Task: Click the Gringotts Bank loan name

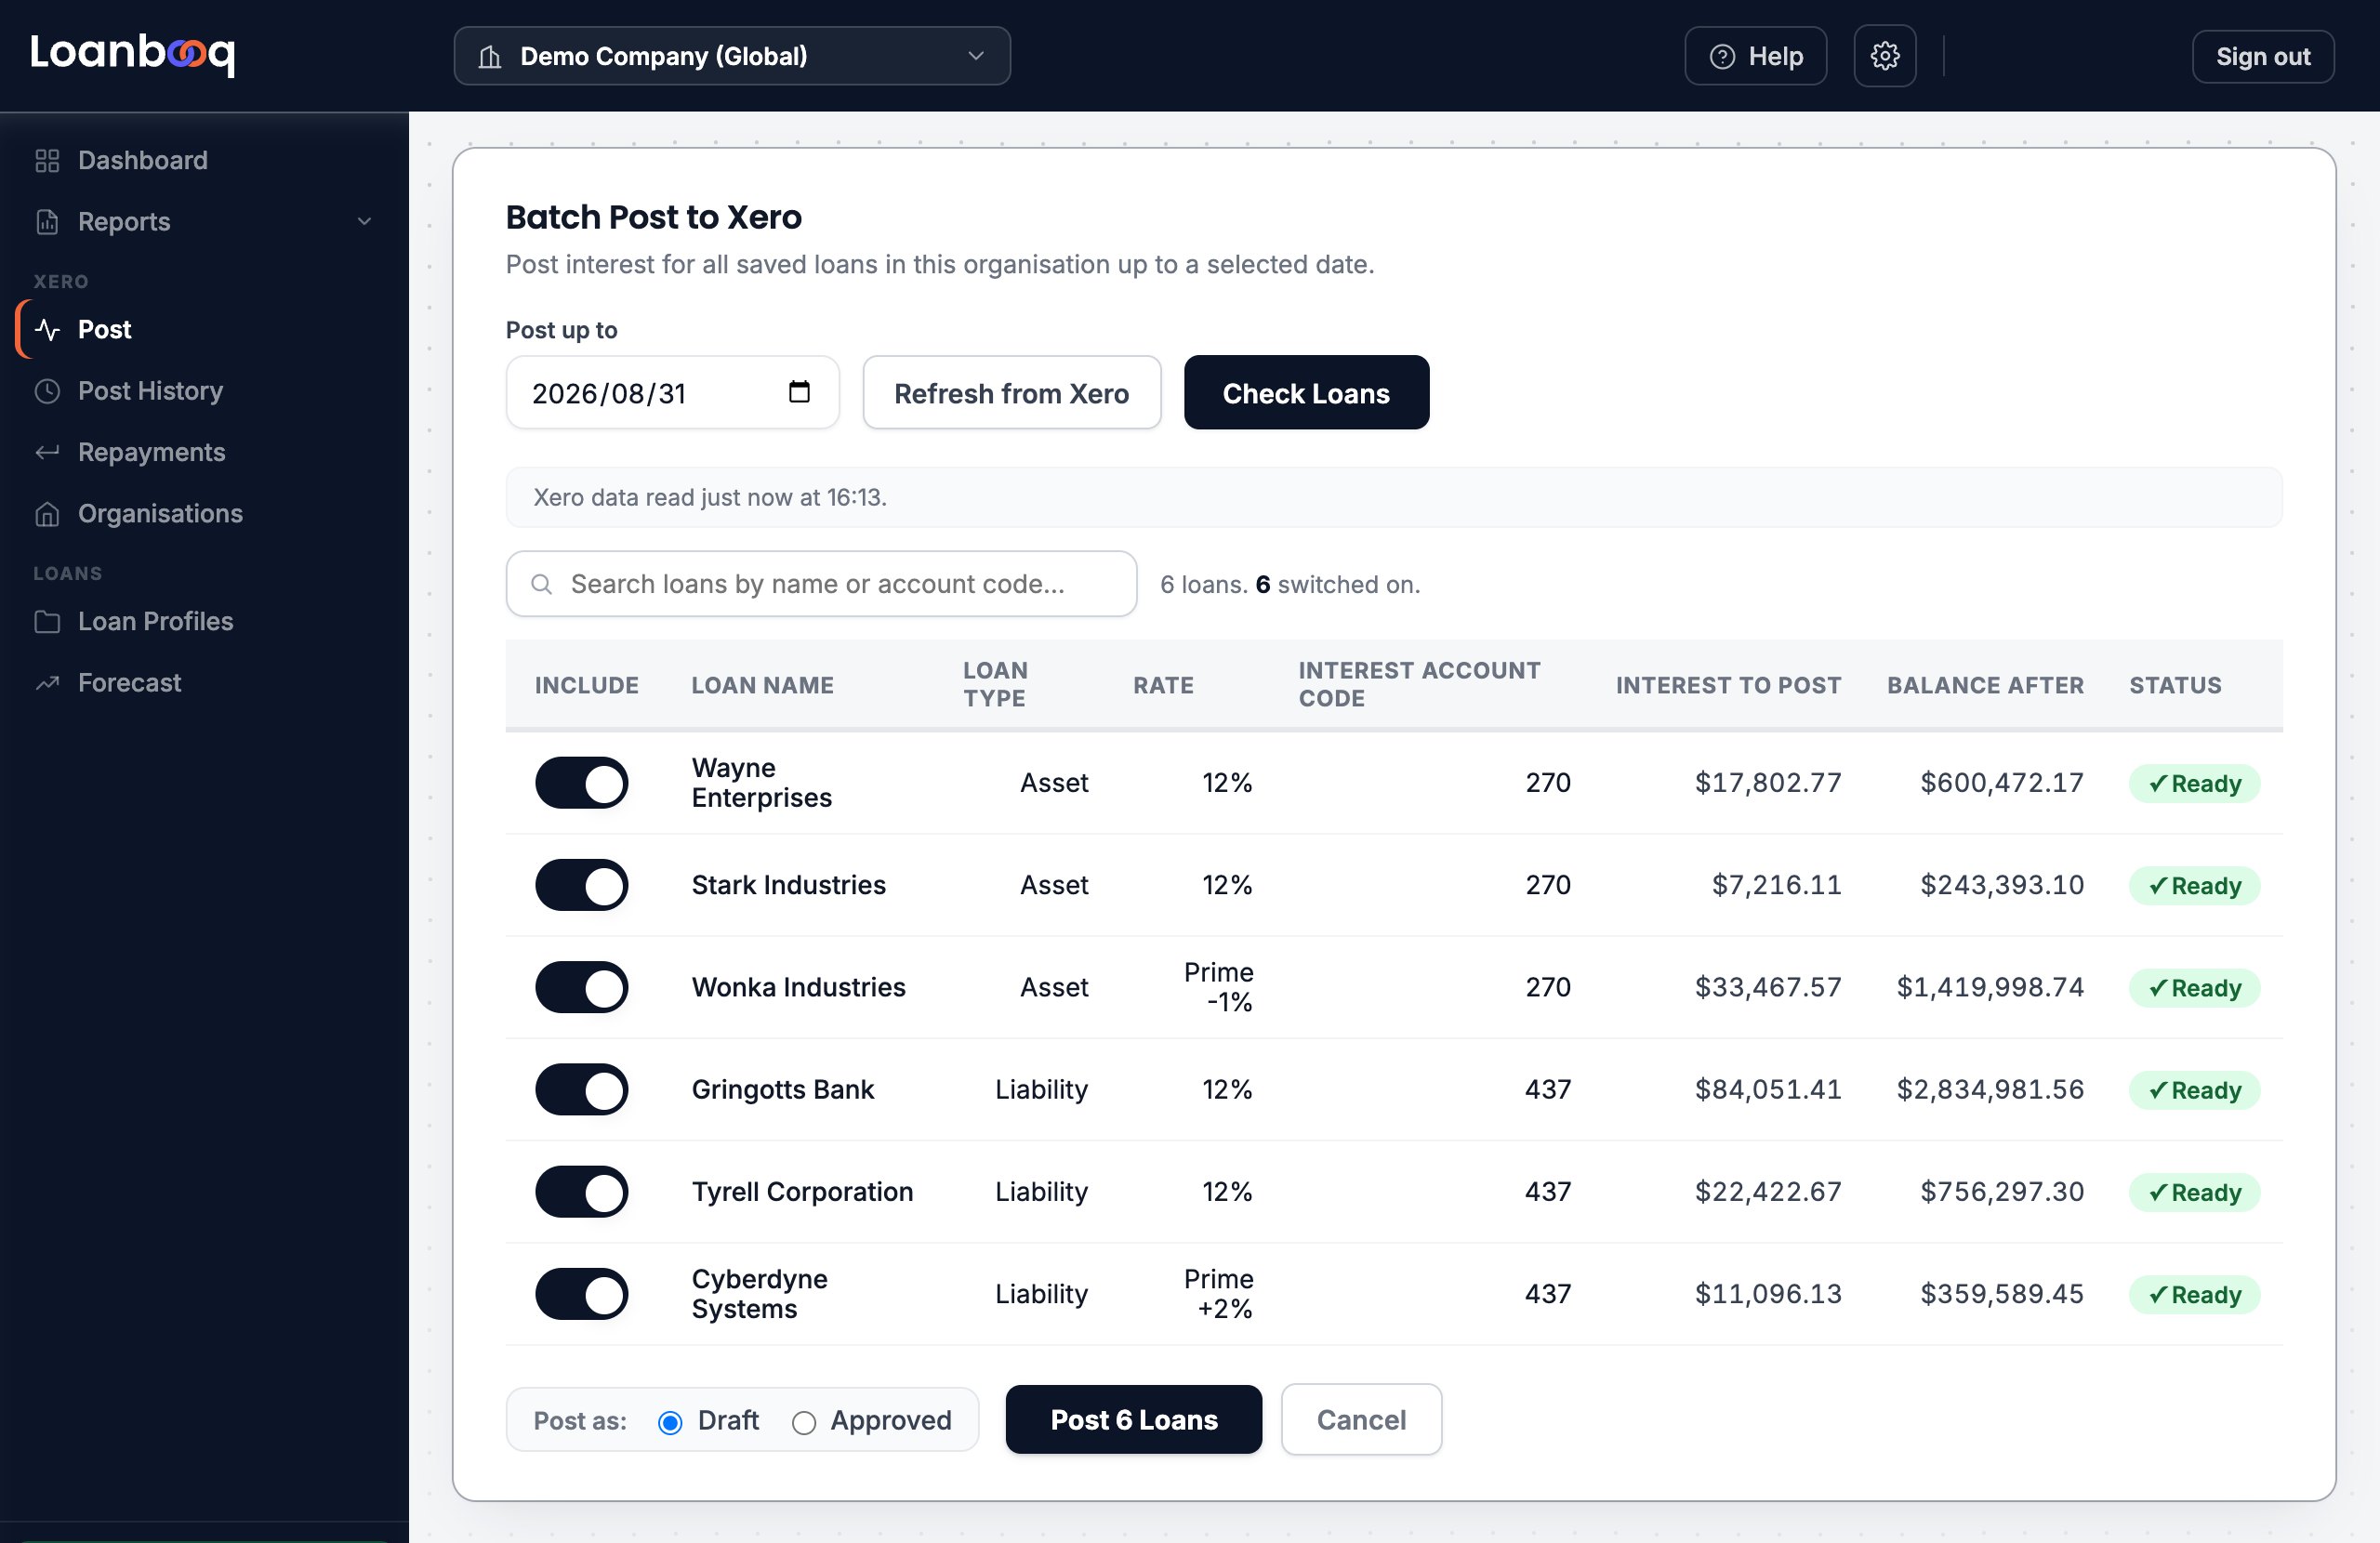Action: coord(783,1089)
